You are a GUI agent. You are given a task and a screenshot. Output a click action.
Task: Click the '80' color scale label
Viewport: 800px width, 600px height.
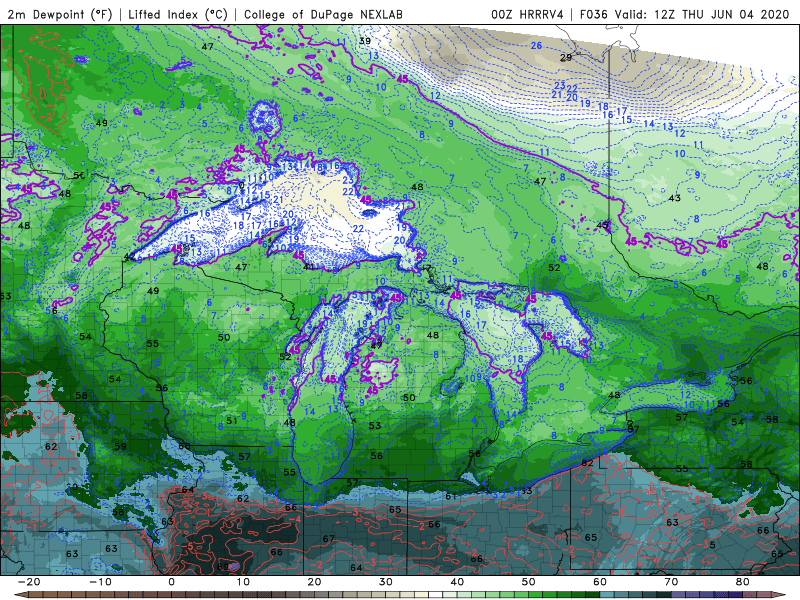tap(743, 582)
